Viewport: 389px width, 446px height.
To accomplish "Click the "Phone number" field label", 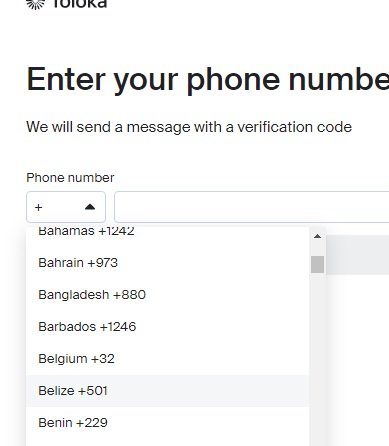I will [70, 178].
